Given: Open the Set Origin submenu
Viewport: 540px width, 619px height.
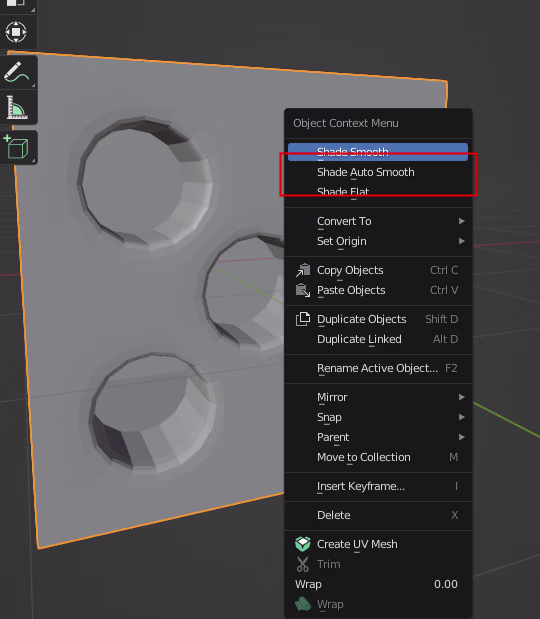Looking at the screenshot, I should (378, 241).
